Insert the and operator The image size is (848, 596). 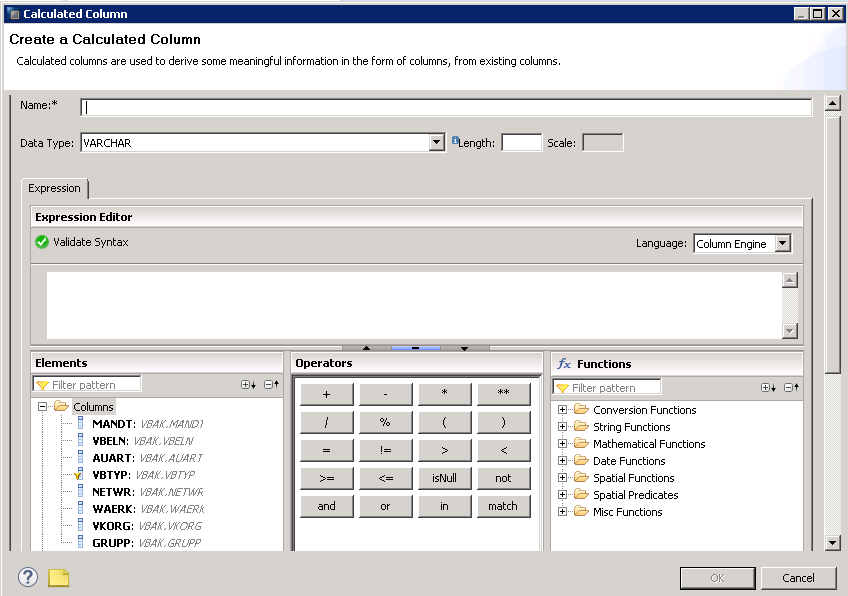point(327,507)
